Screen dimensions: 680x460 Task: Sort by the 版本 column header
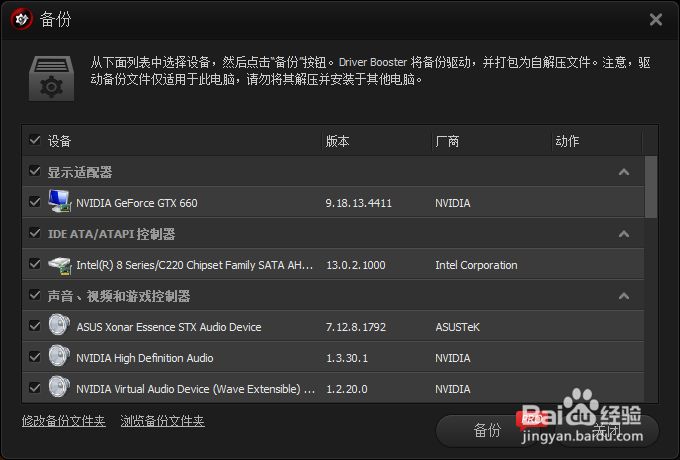pyautogui.click(x=337, y=141)
